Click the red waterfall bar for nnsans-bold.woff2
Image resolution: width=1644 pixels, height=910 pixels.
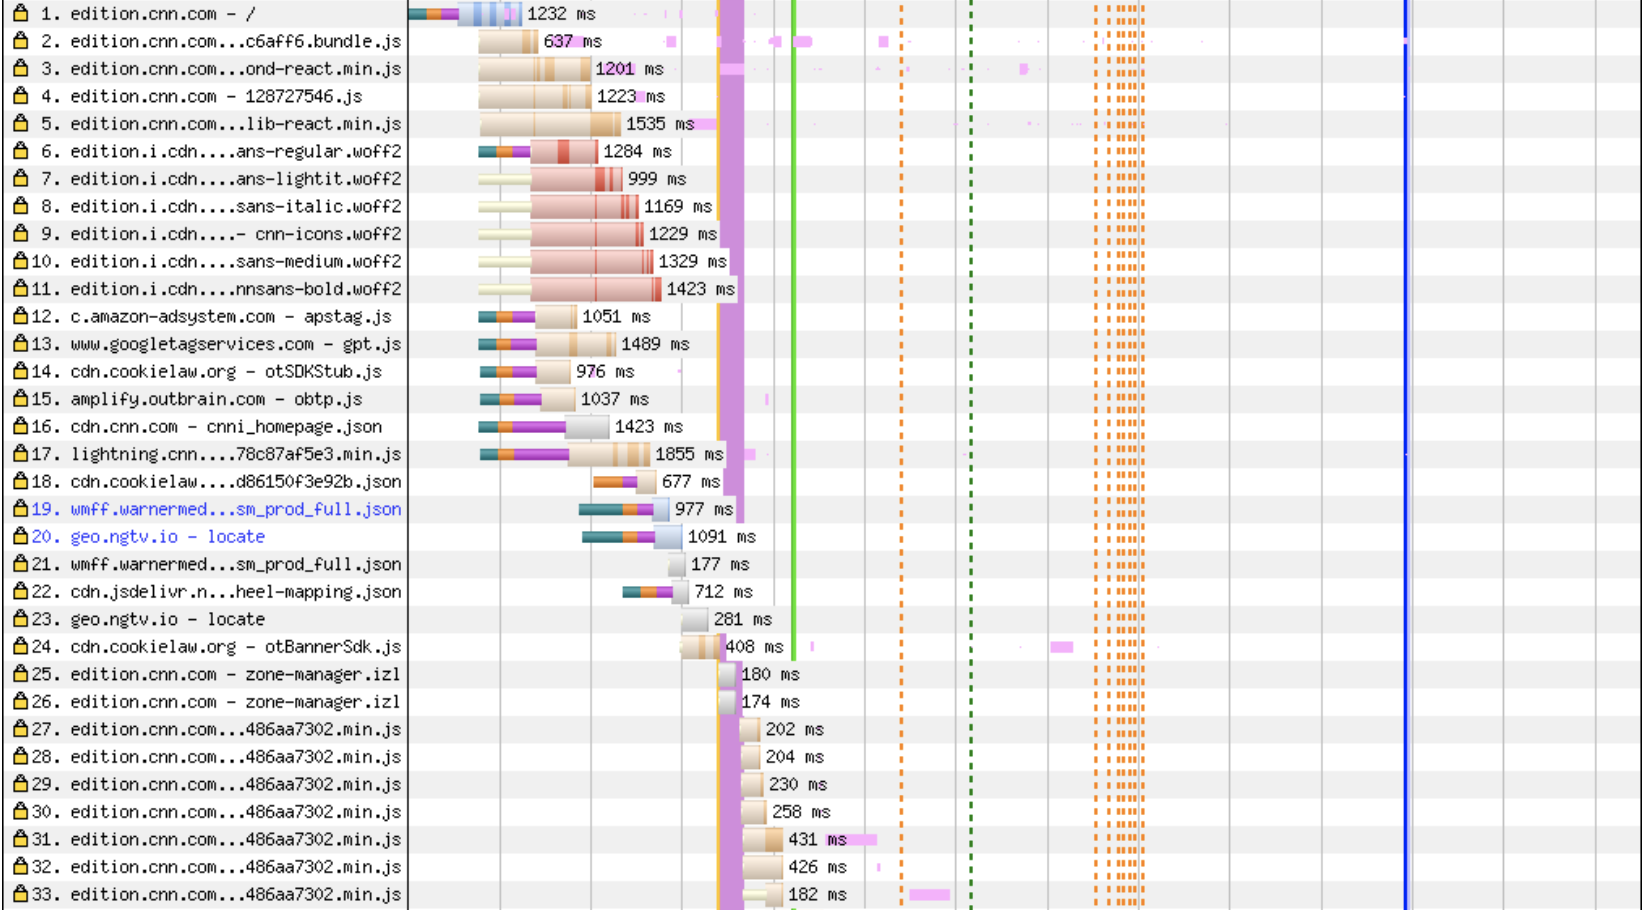[596, 289]
